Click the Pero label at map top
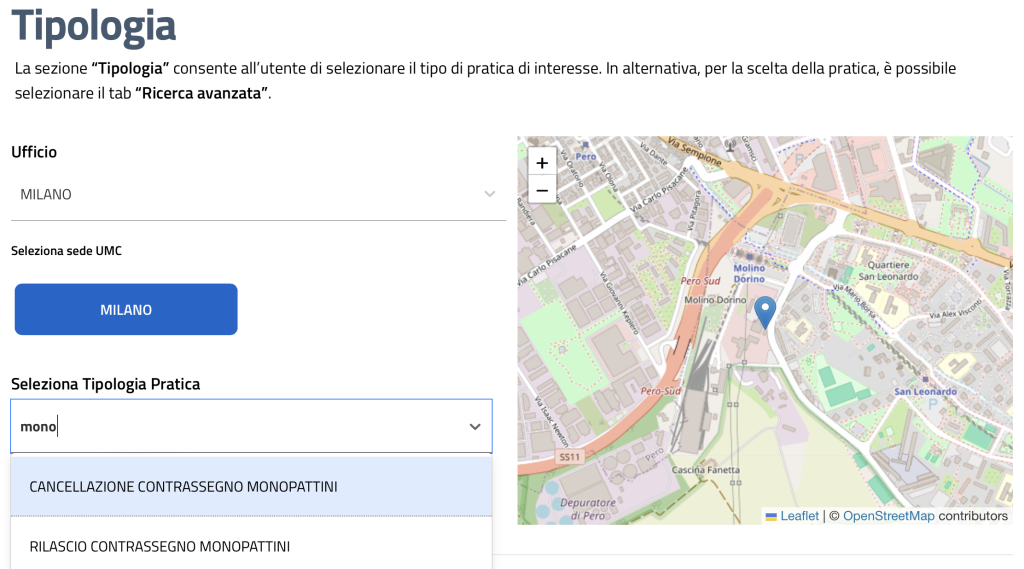The width and height of the screenshot is (1024, 569). tap(586, 157)
